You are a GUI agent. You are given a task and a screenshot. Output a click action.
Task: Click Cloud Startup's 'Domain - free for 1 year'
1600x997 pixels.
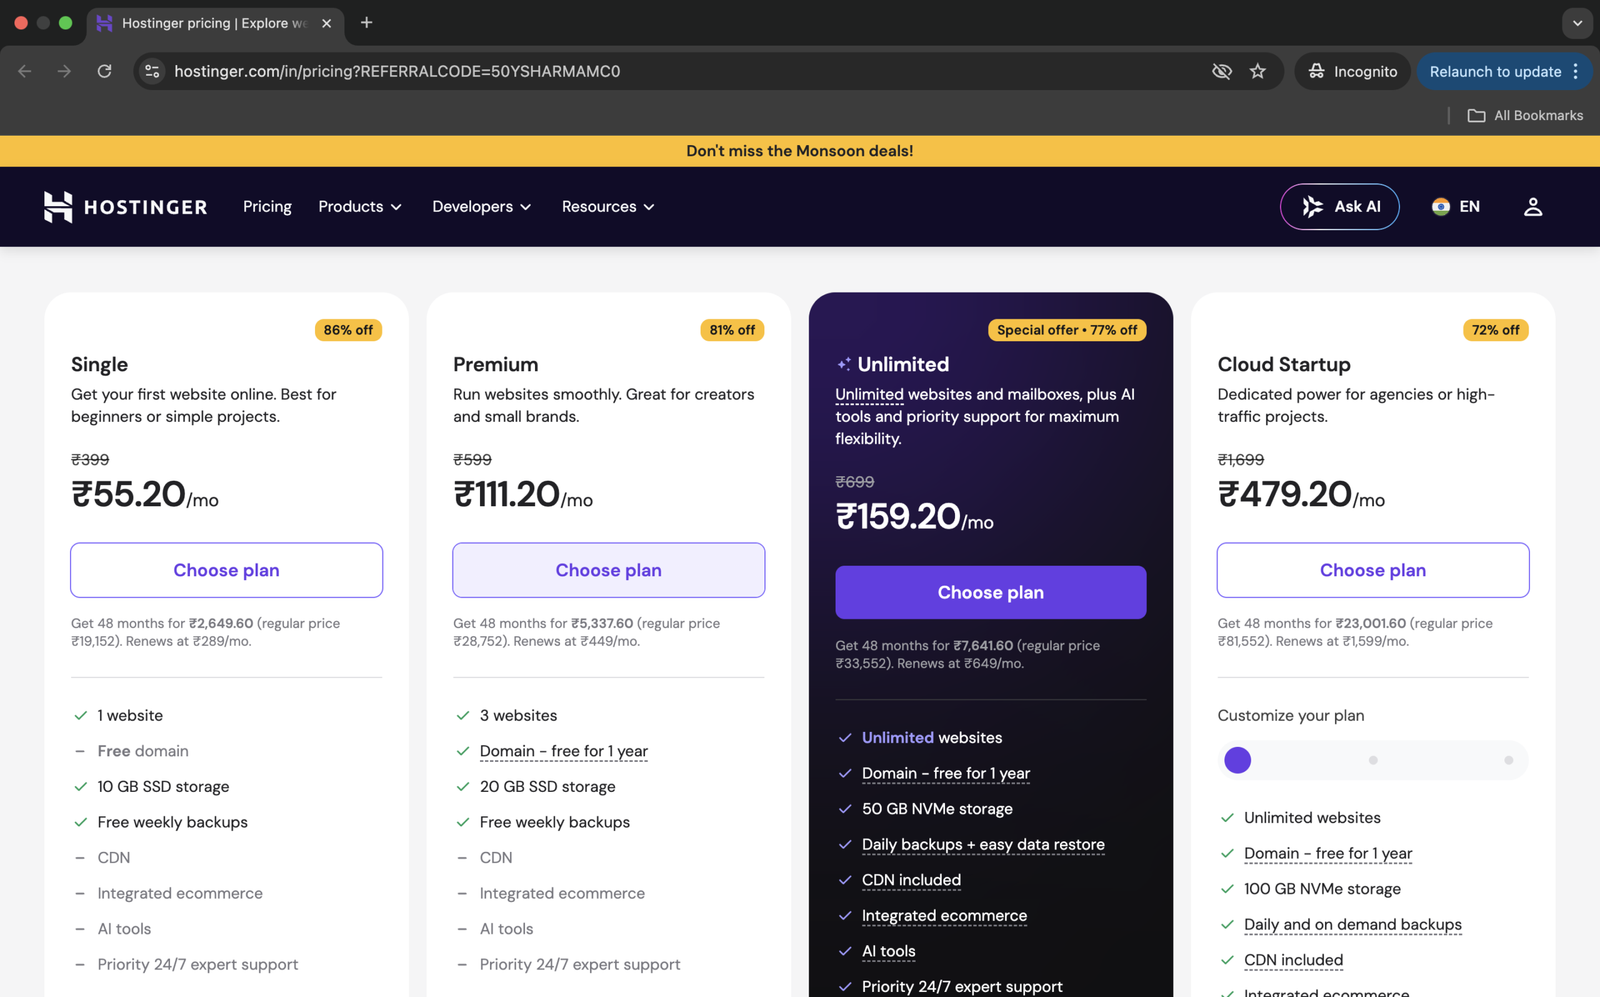(x=1328, y=853)
